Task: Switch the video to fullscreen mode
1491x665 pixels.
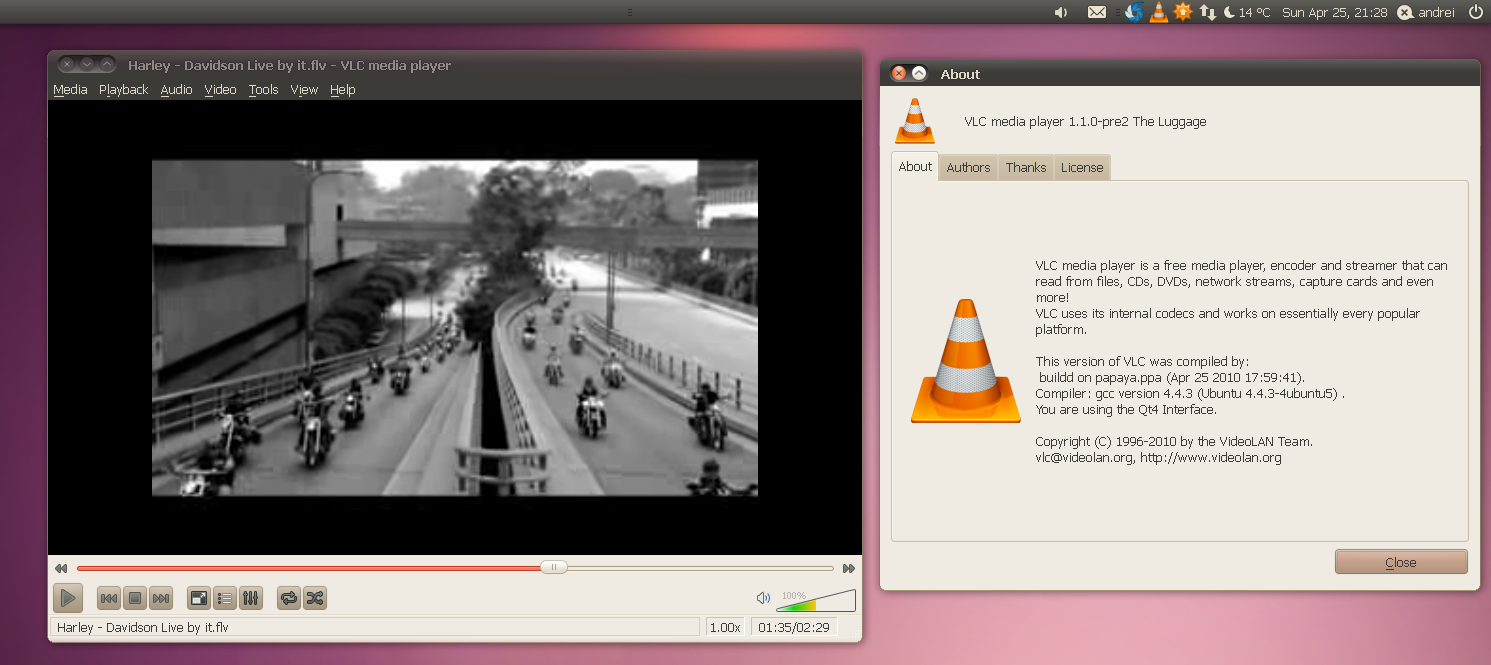Action: [x=199, y=598]
